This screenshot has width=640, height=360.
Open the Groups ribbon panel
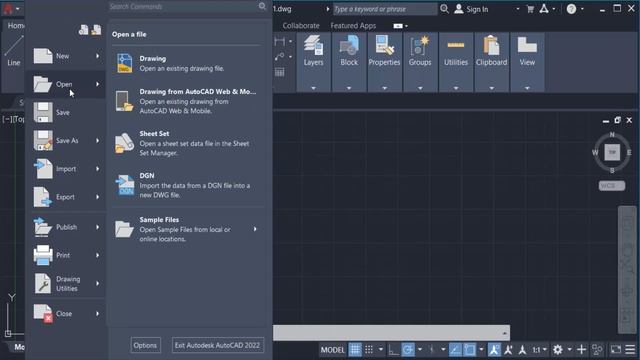tap(420, 51)
